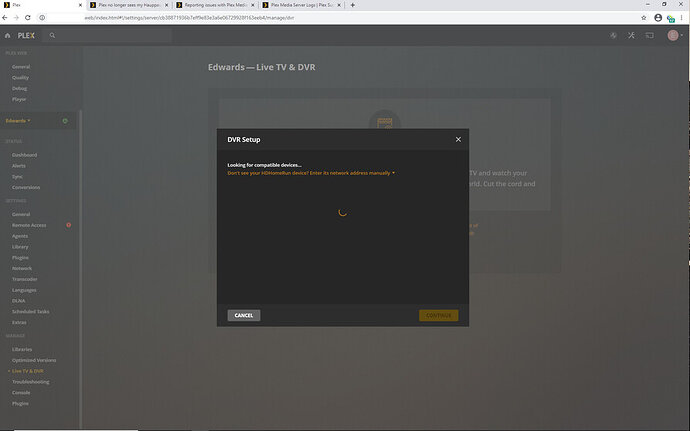This screenshot has width=690, height=431.
Task: Open Extras settings
Action: 19,322
